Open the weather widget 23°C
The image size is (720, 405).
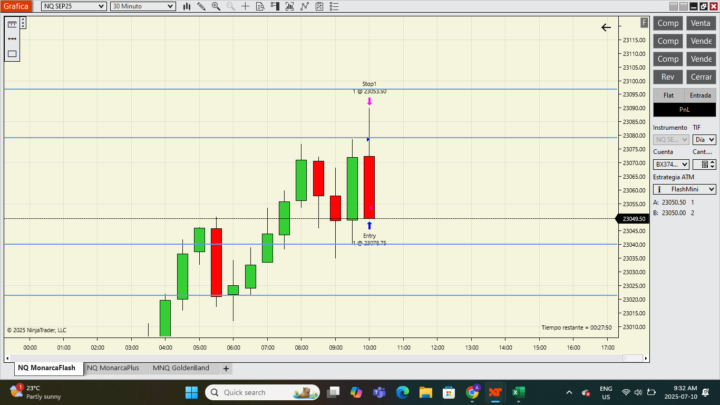pyautogui.click(x=36, y=392)
